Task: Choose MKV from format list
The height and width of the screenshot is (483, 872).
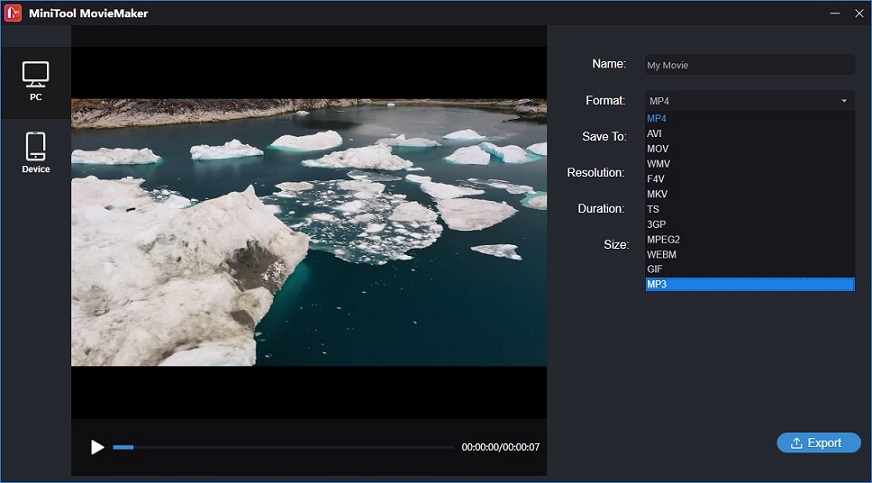Action: point(750,194)
